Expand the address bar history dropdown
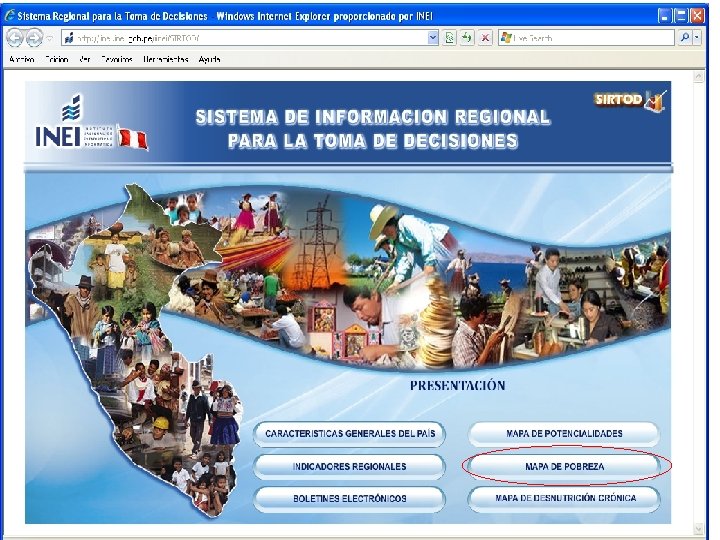Screen dimensions: 720x540 pyautogui.click(x=433, y=38)
